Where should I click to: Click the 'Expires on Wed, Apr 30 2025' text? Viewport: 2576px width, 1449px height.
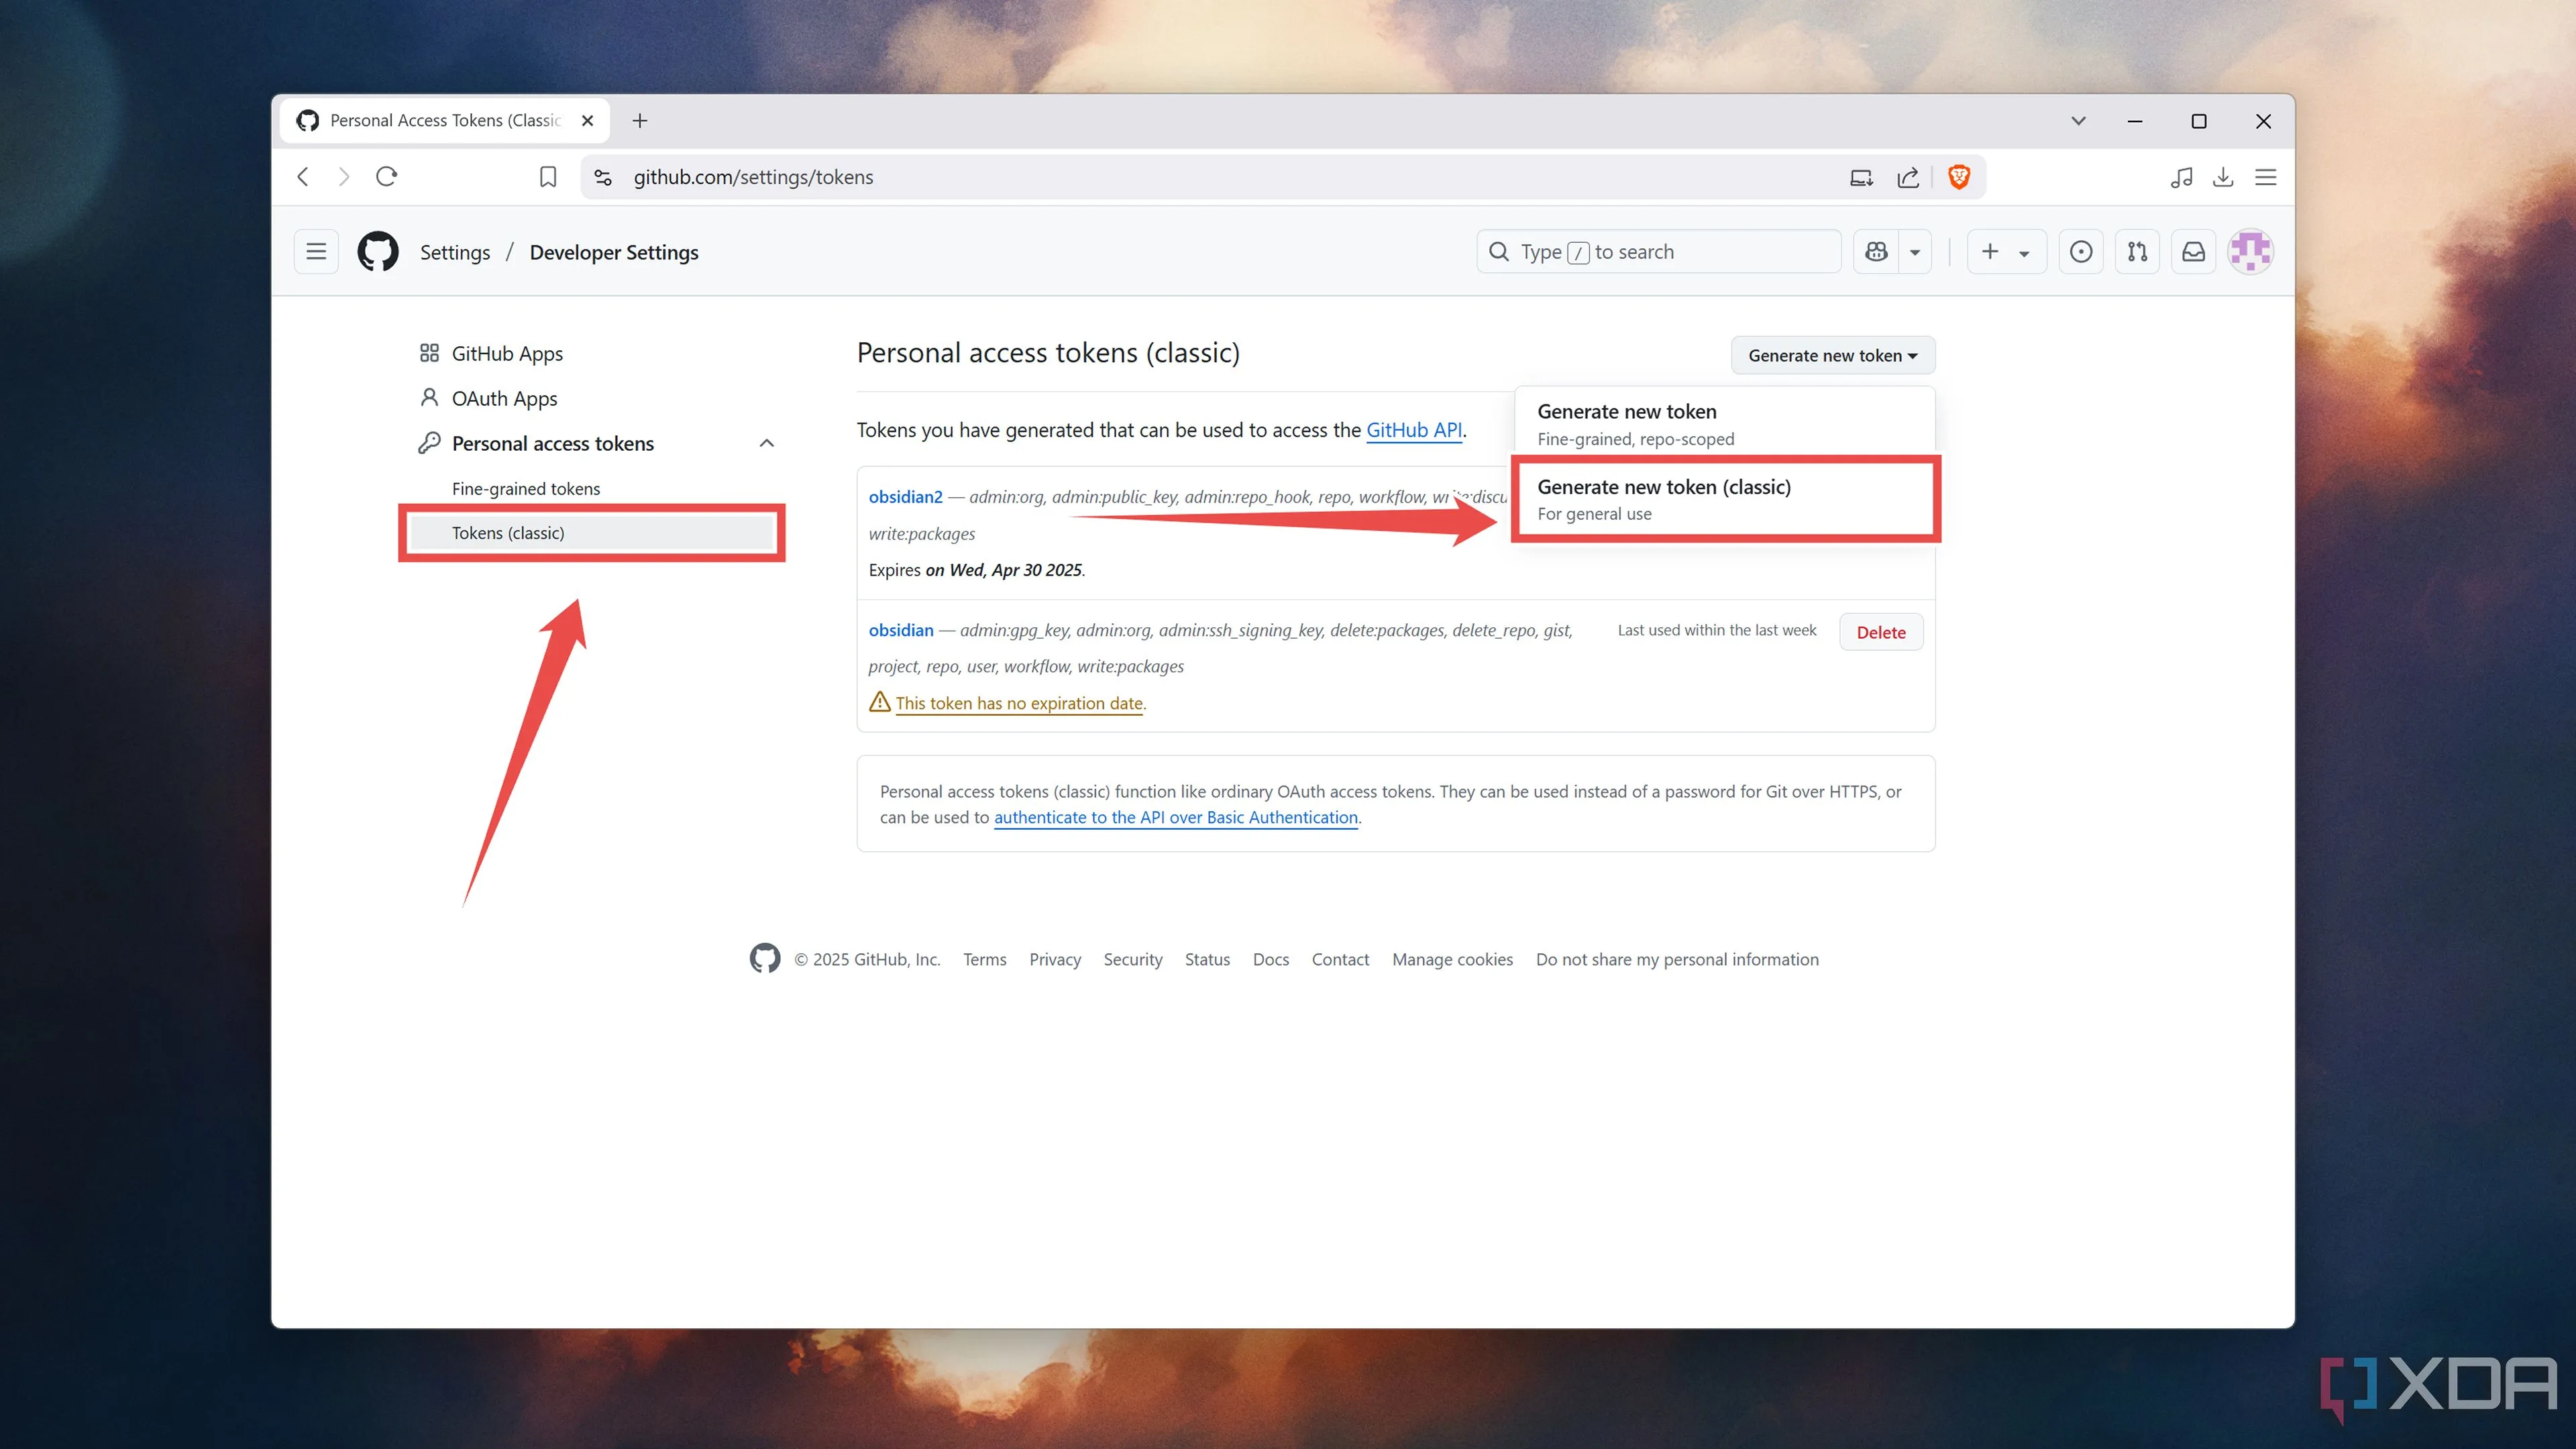[976, 570]
